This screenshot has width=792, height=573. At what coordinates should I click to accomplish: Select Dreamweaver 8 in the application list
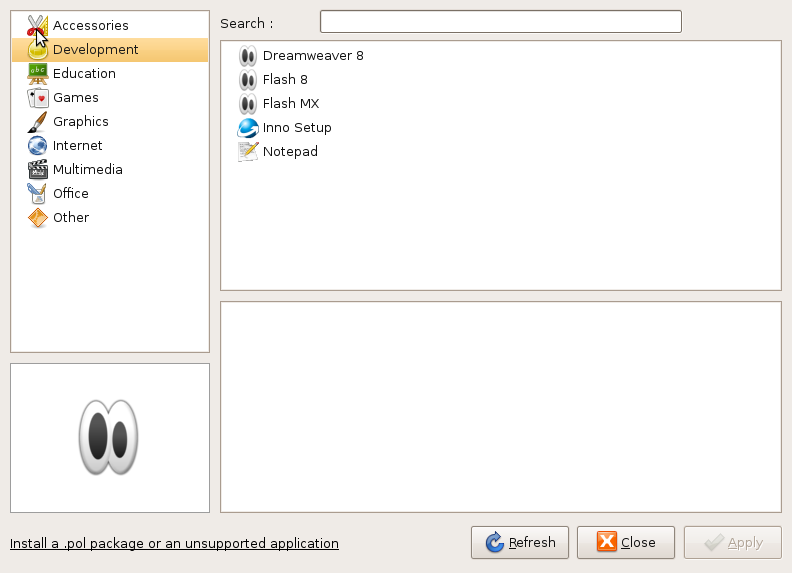[313, 56]
